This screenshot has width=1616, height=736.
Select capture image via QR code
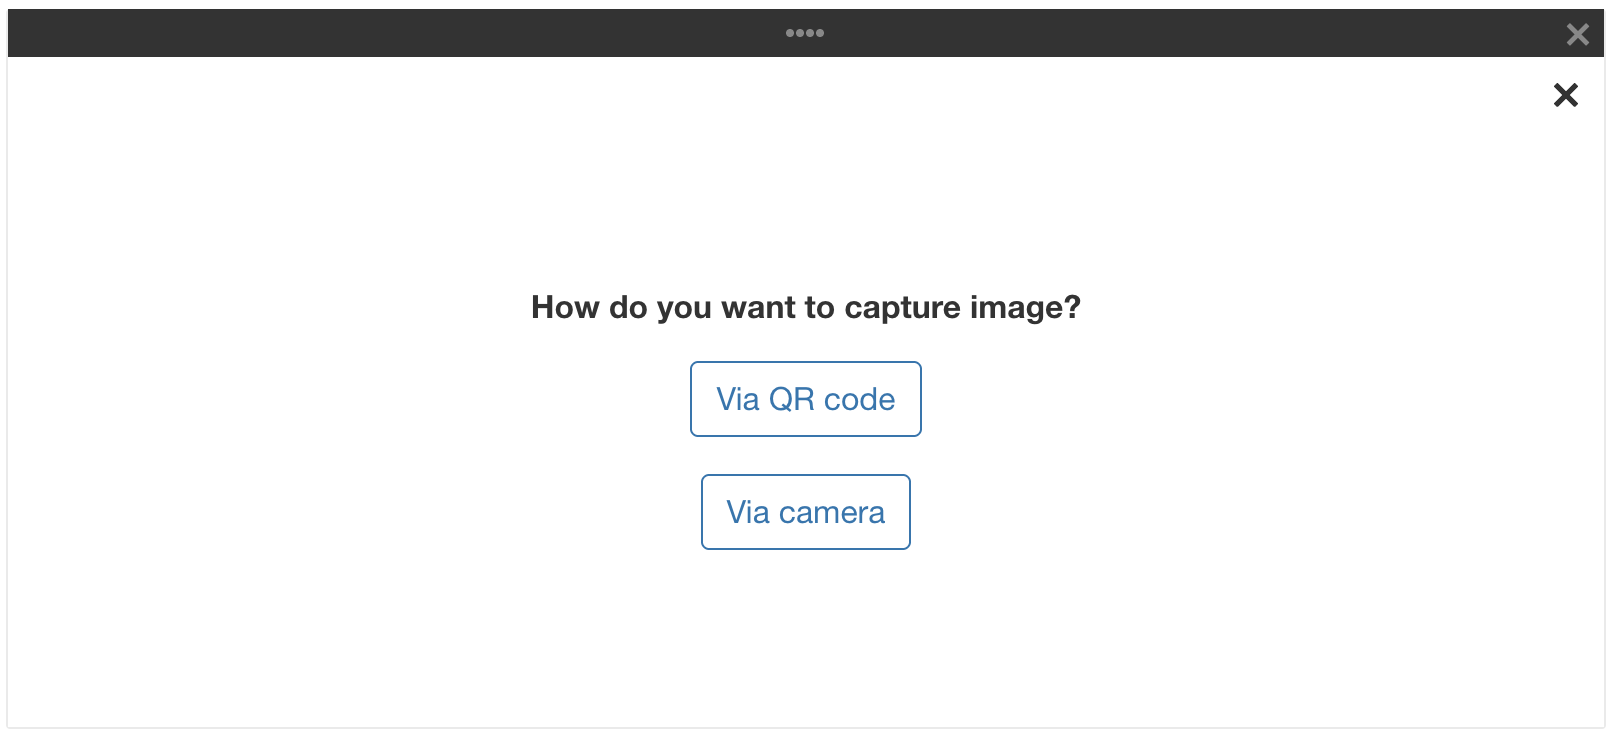tap(806, 399)
